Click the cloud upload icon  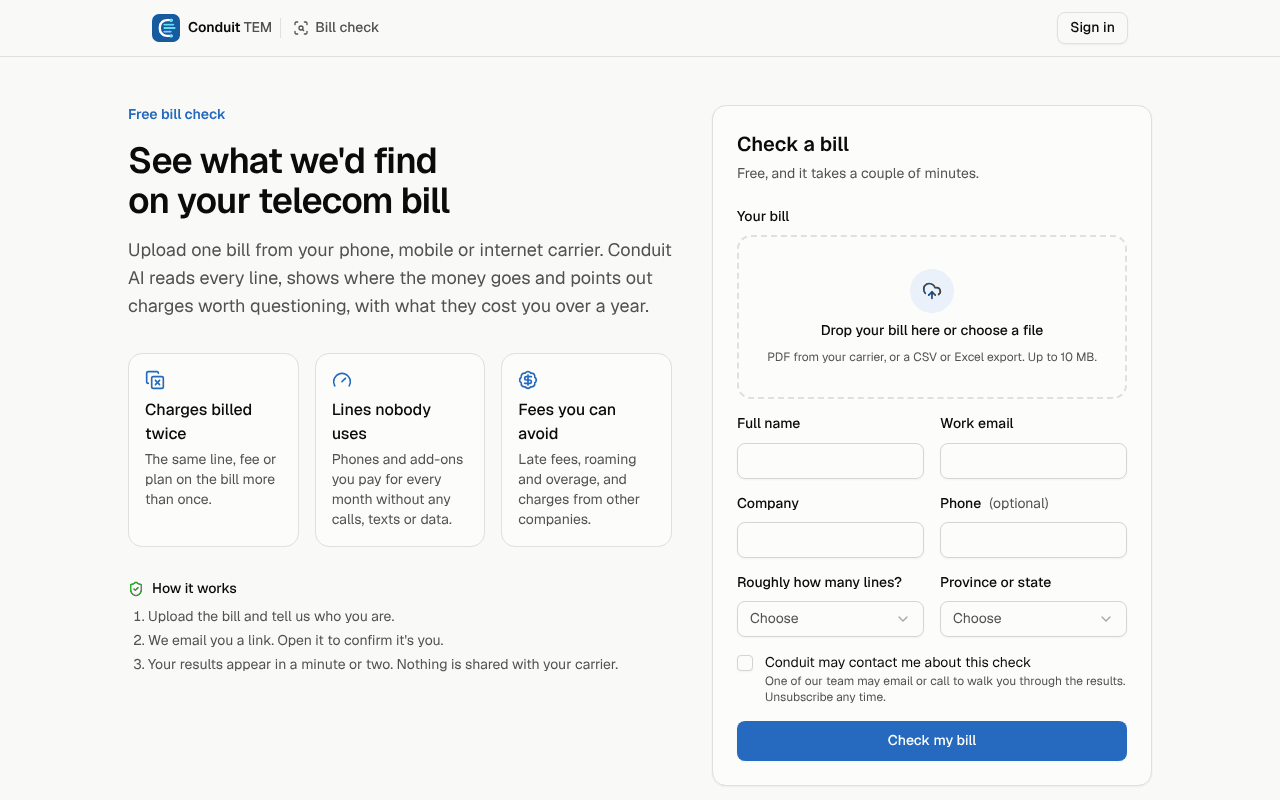tap(932, 291)
